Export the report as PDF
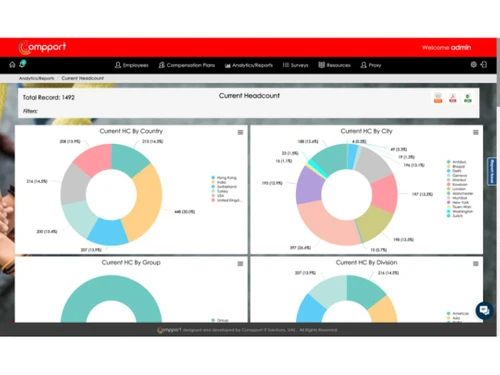Screen dimensions: 500x375 tap(453, 98)
